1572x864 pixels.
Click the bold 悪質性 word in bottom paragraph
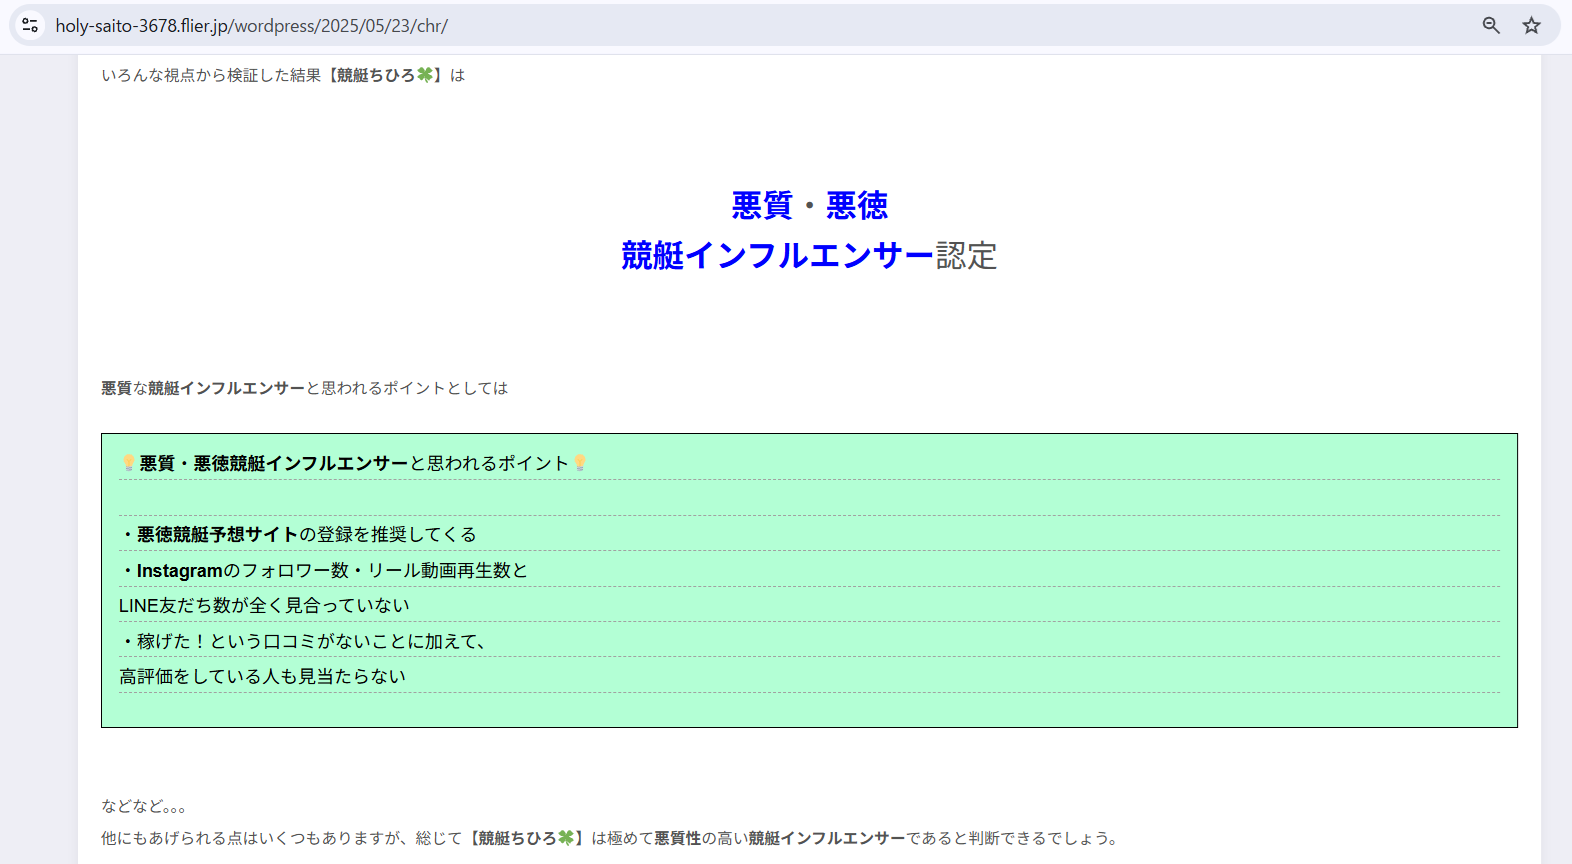[677, 838]
